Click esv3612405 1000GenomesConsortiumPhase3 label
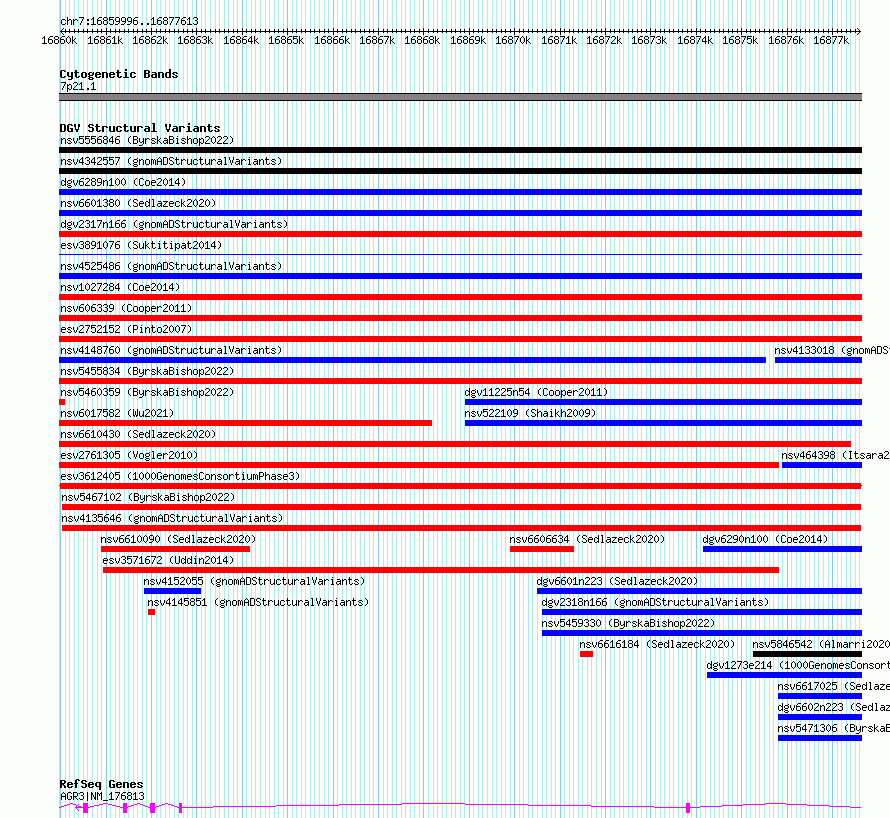890x818 pixels. (180, 476)
